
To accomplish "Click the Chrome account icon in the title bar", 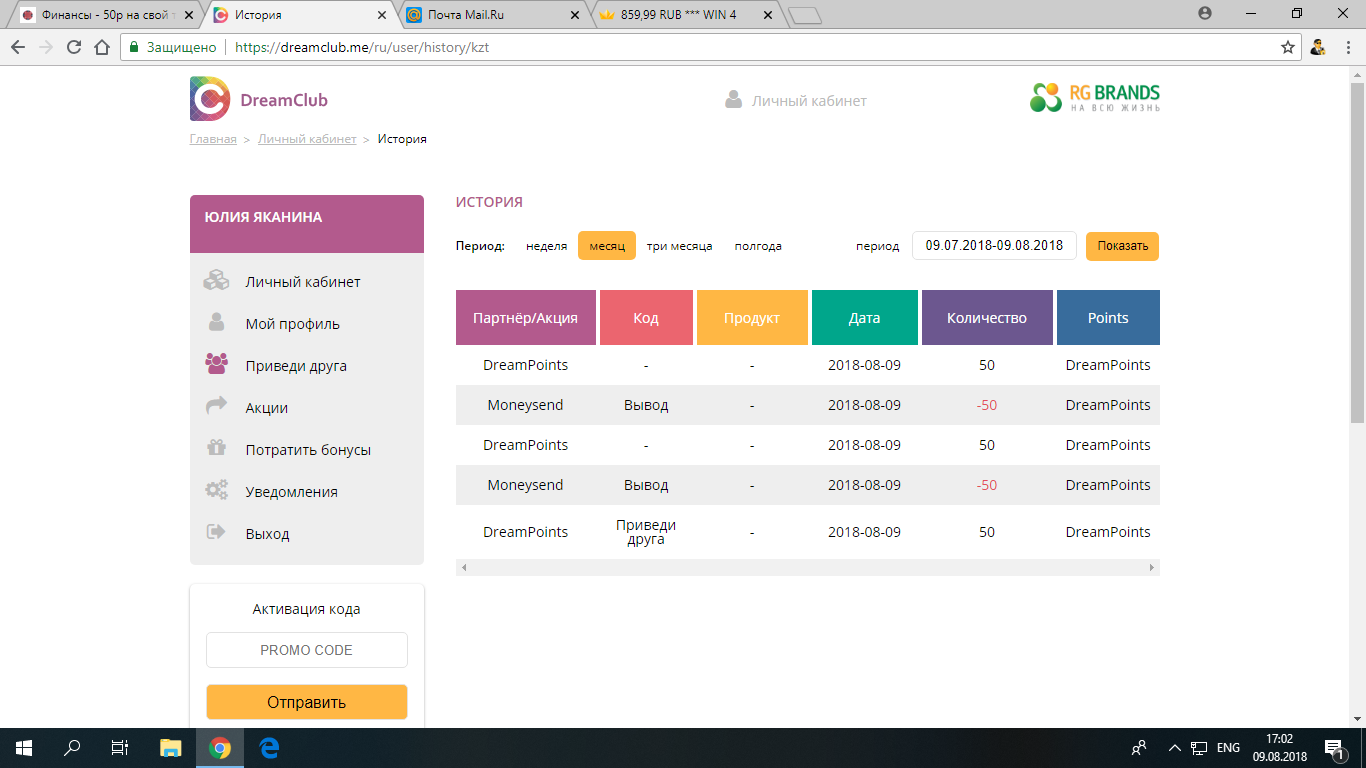I will coord(1205,14).
